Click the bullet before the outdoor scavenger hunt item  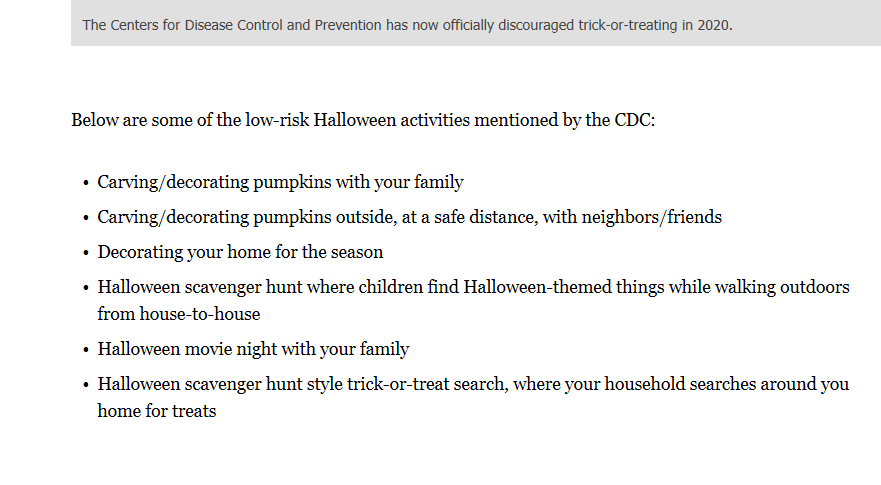pos(86,288)
